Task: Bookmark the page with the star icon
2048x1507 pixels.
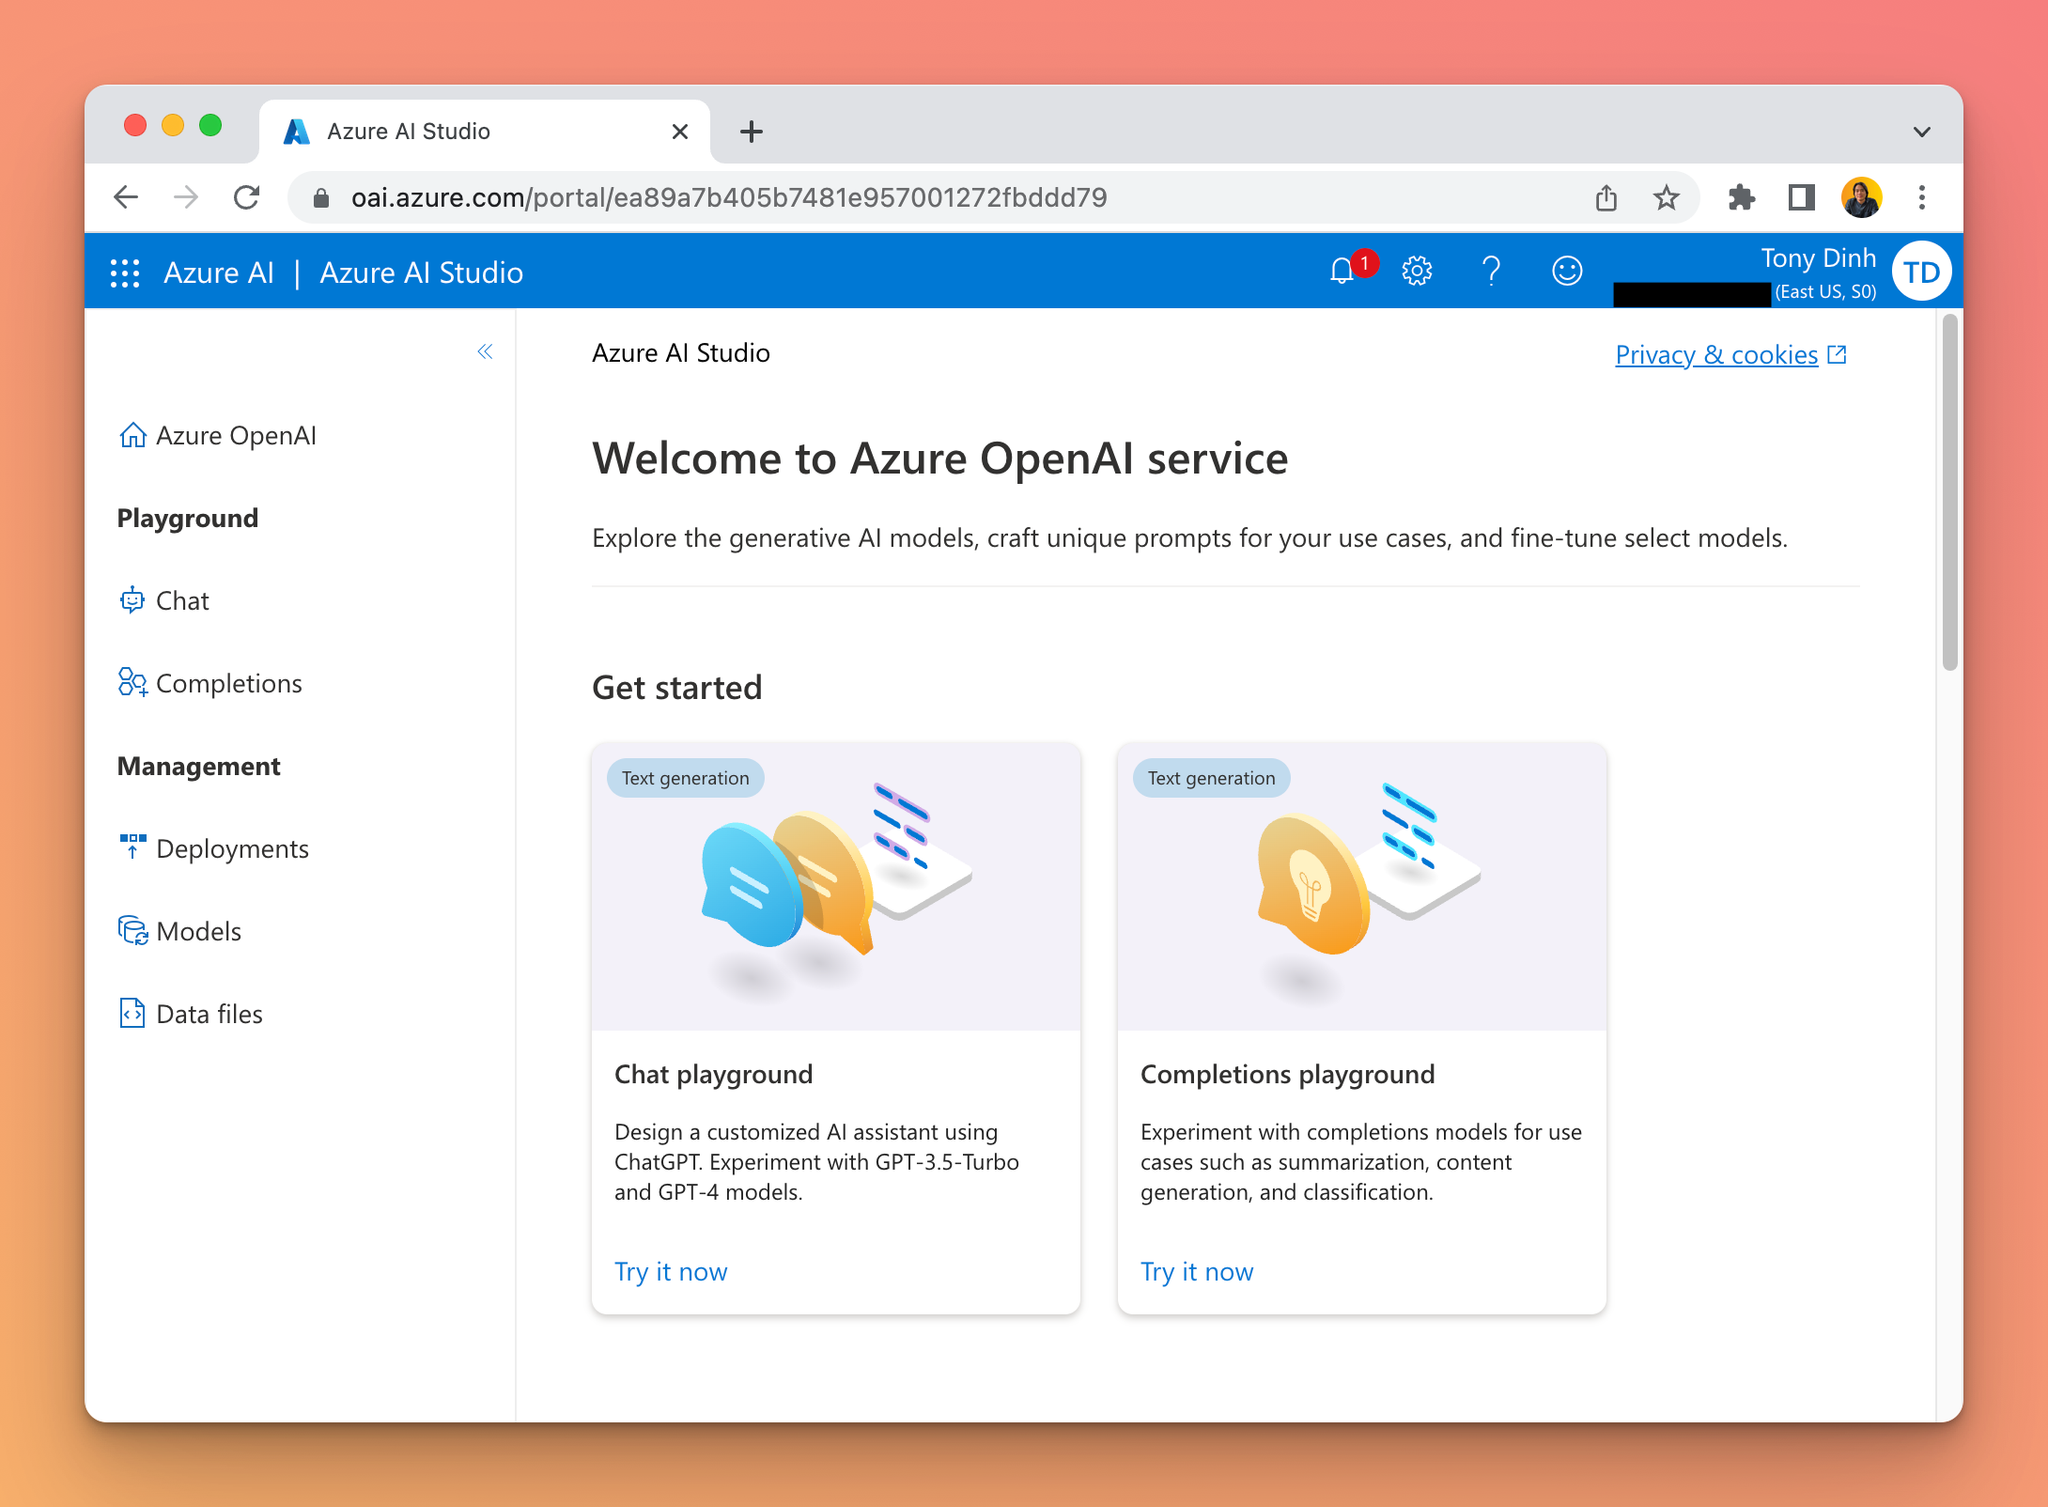Action: [x=1666, y=197]
